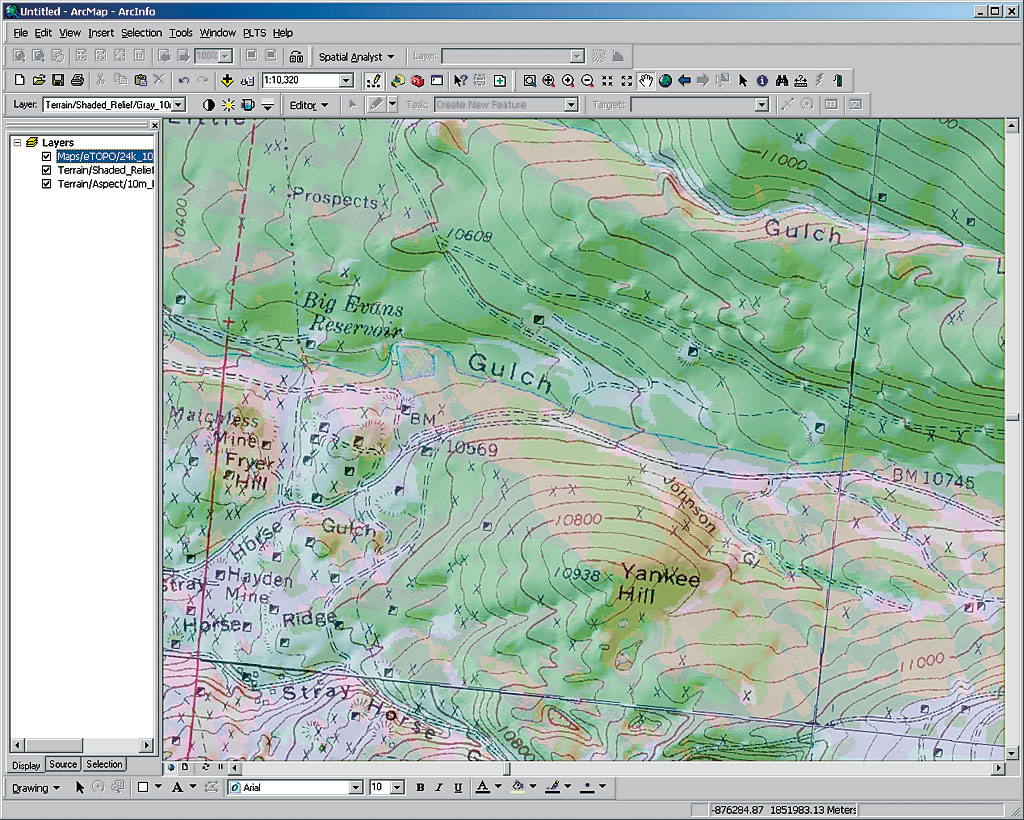This screenshot has height=820, width=1024.
Task: Uncheck the Maps/eTOPO layer checkbox
Action: pos(46,157)
